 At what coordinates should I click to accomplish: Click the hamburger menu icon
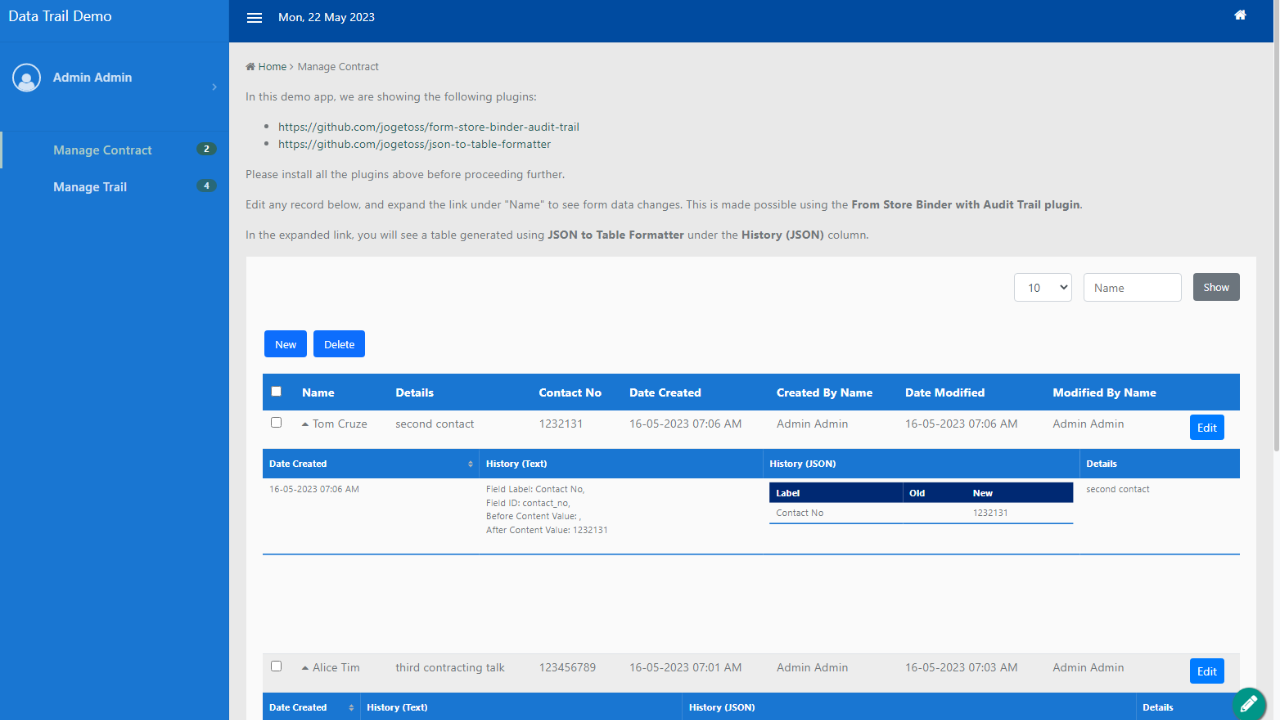tap(254, 18)
